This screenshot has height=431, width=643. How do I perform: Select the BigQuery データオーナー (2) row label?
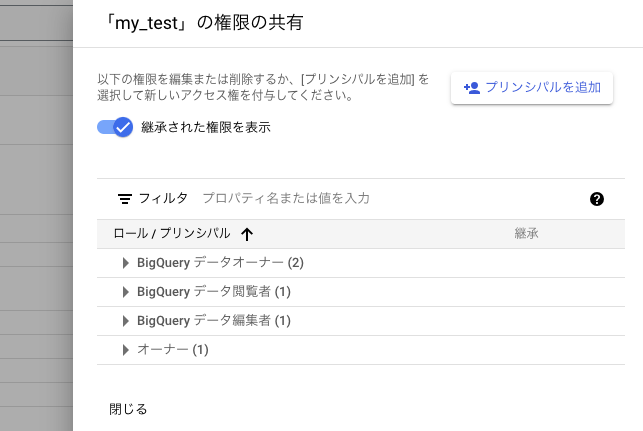[x=220, y=262]
